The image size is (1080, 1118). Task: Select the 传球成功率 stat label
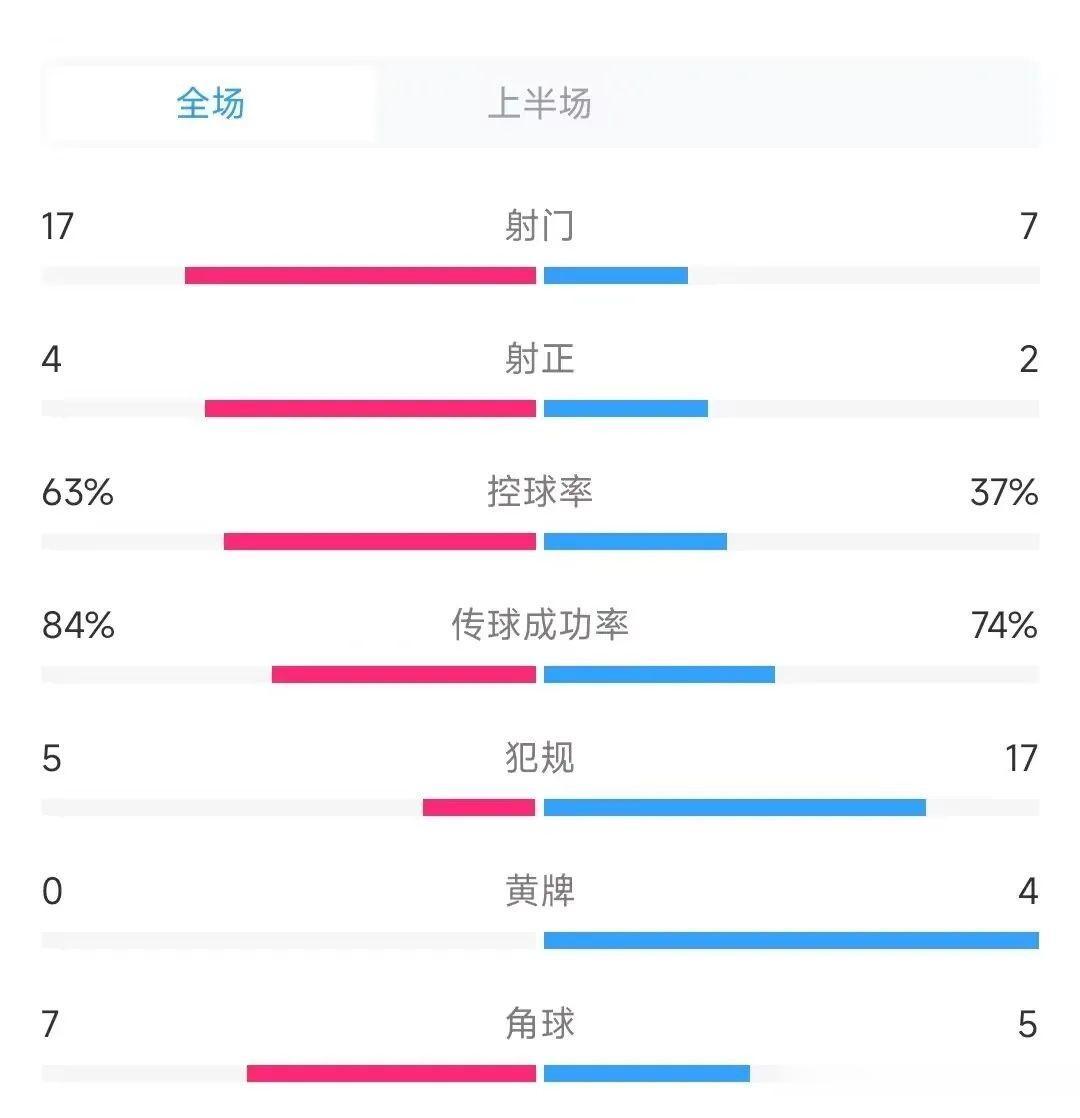(x=540, y=625)
